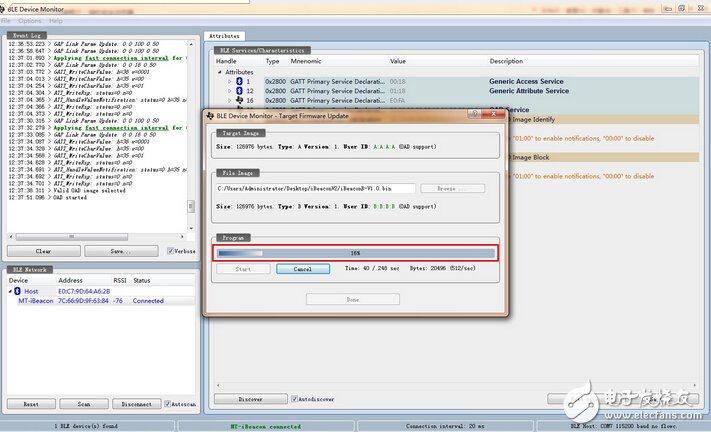The image size is (711, 432).
Task: Click the firmware programming progress bar
Action: click(355, 253)
